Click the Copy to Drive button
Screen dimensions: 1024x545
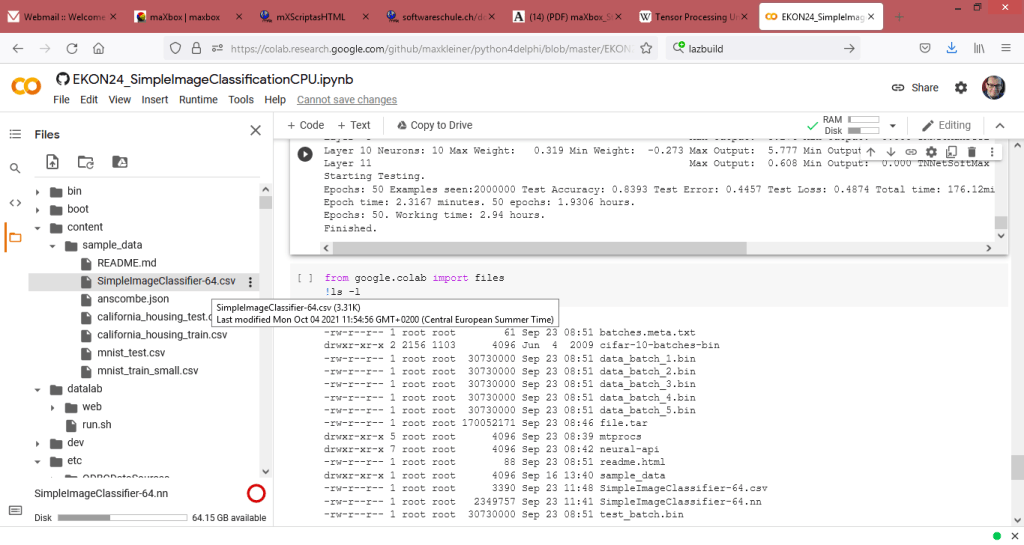(434, 125)
